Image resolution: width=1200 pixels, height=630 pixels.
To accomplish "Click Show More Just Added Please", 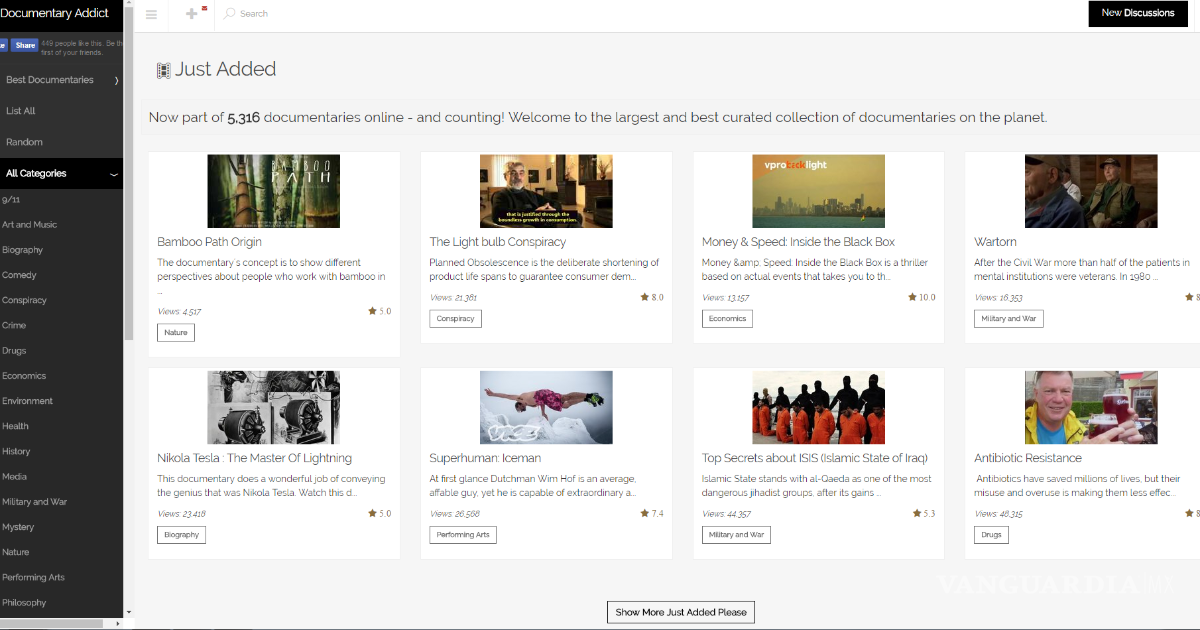I will click(680, 612).
